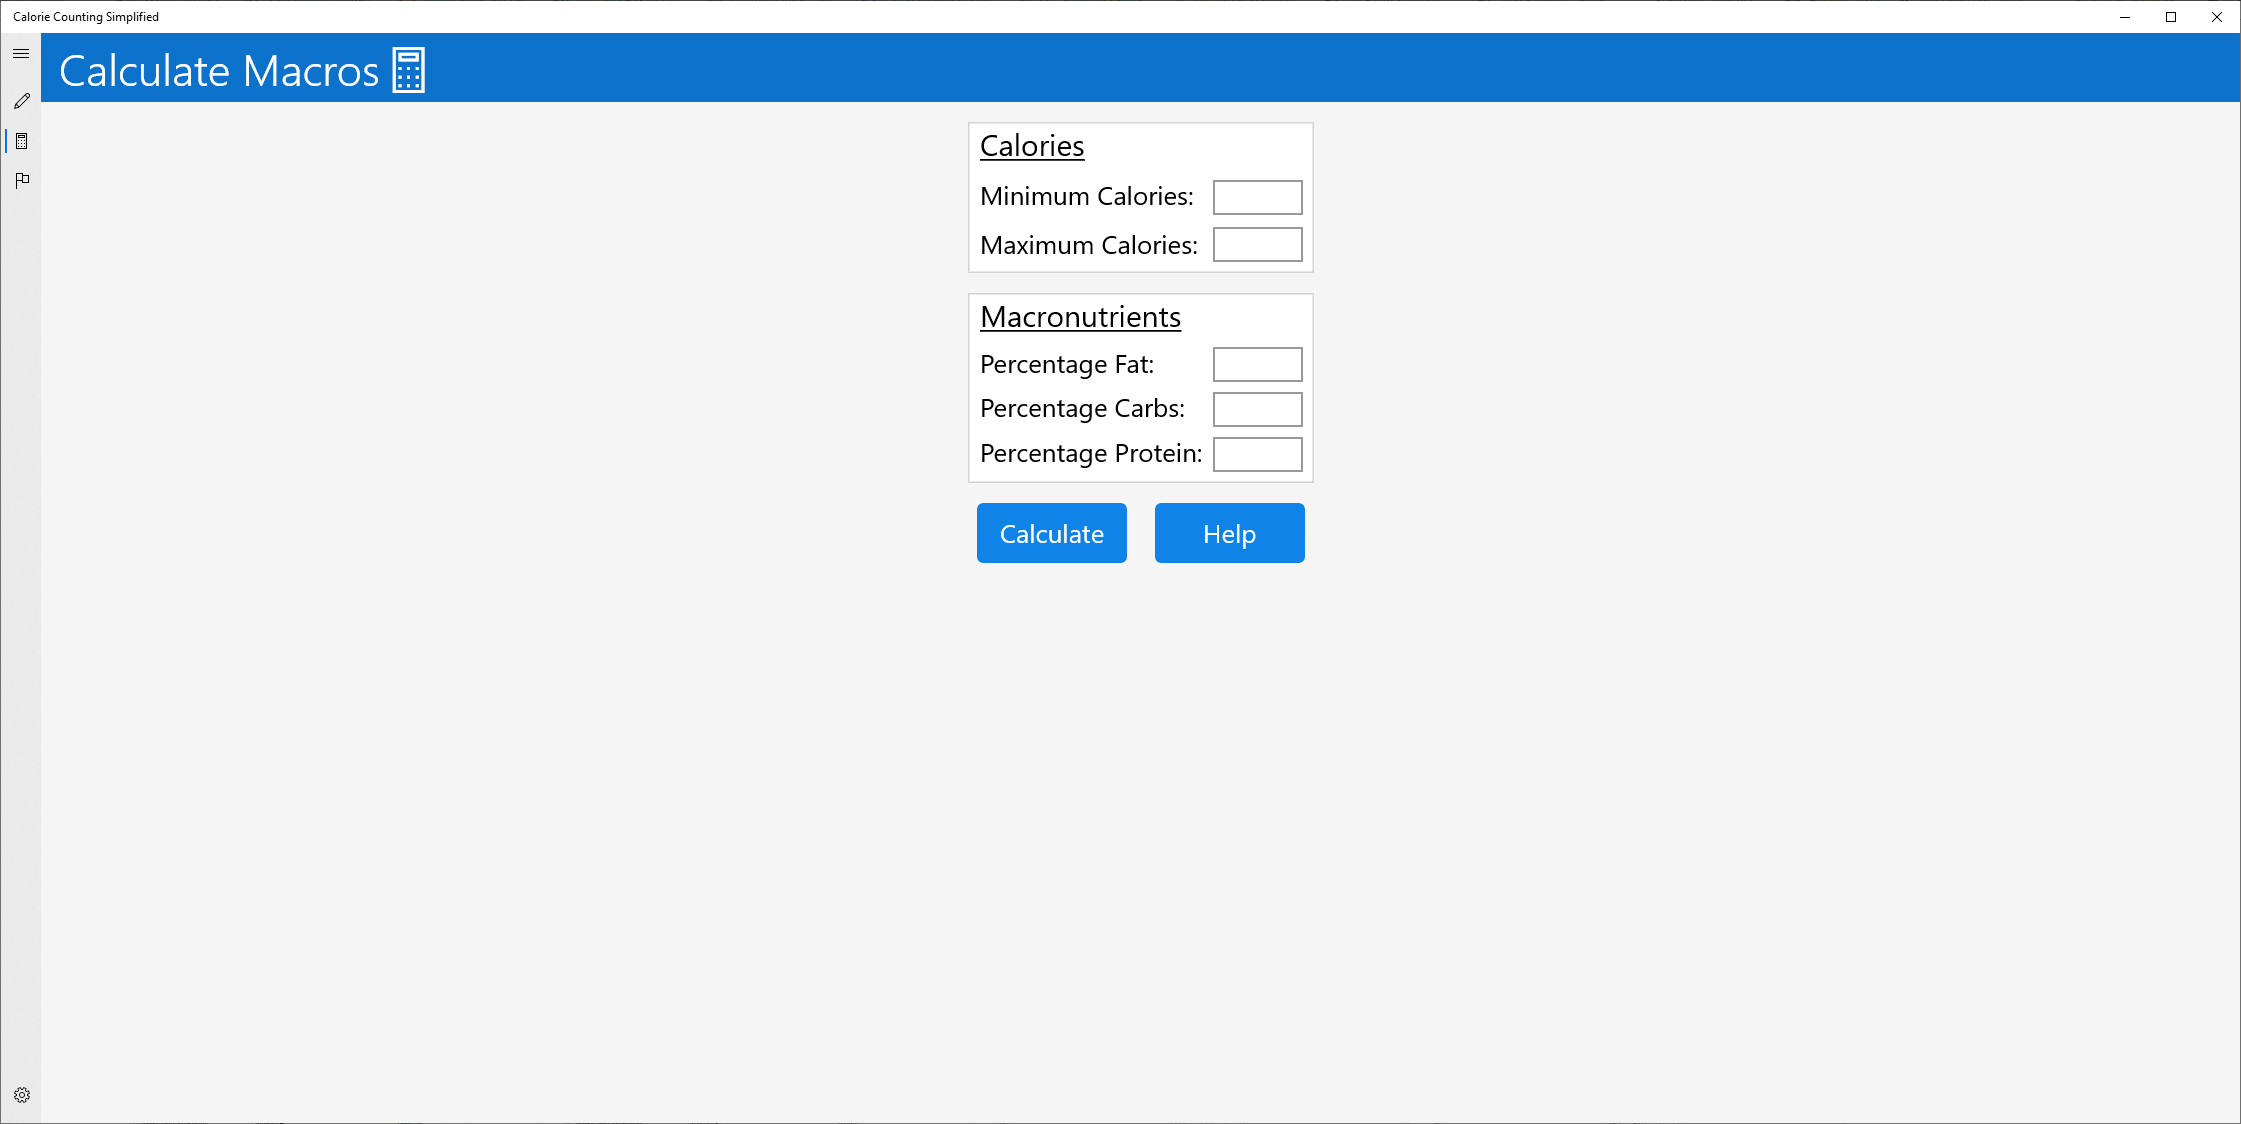This screenshot has height=1124, width=2241.
Task: Click the Calories section heading
Action: coord(1031,146)
